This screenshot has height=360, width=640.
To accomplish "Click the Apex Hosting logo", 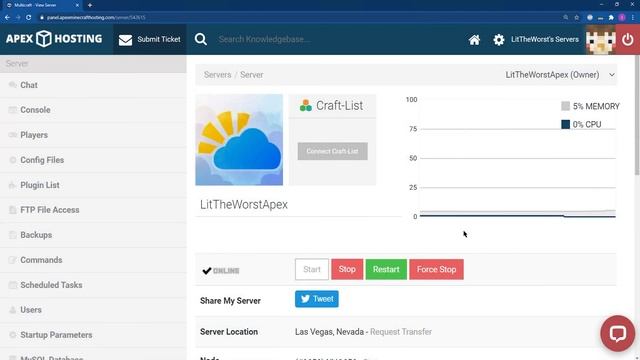I will point(54,39).
